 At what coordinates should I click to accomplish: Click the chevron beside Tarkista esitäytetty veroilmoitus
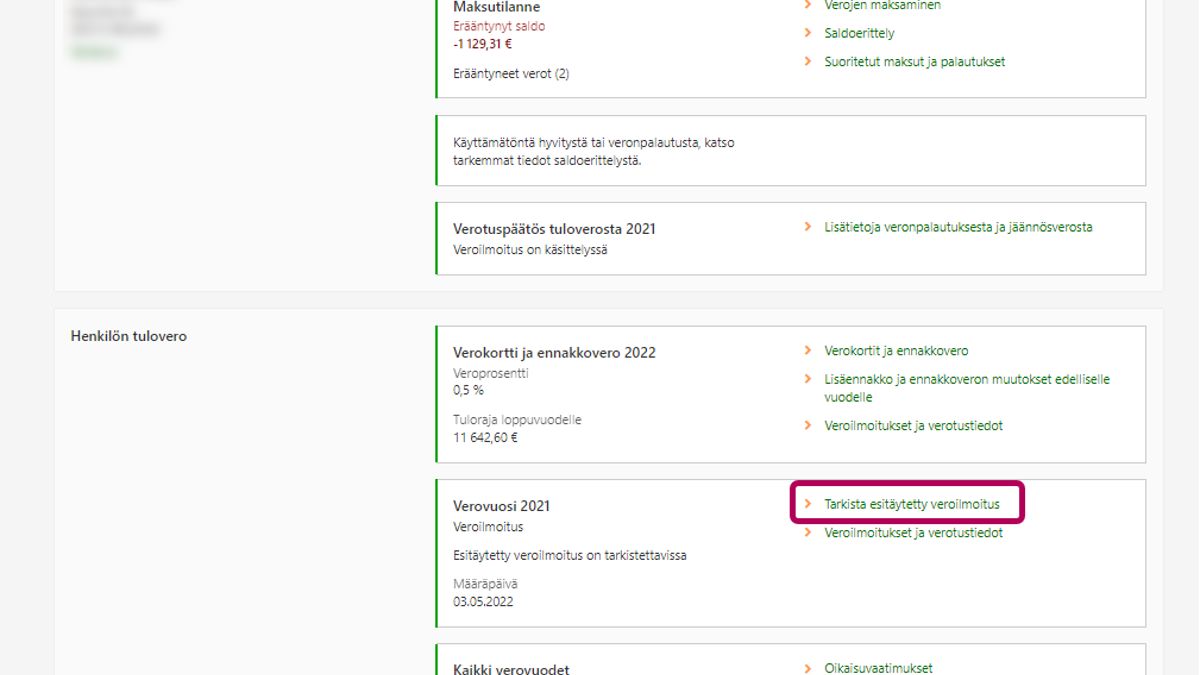(808, 504)
